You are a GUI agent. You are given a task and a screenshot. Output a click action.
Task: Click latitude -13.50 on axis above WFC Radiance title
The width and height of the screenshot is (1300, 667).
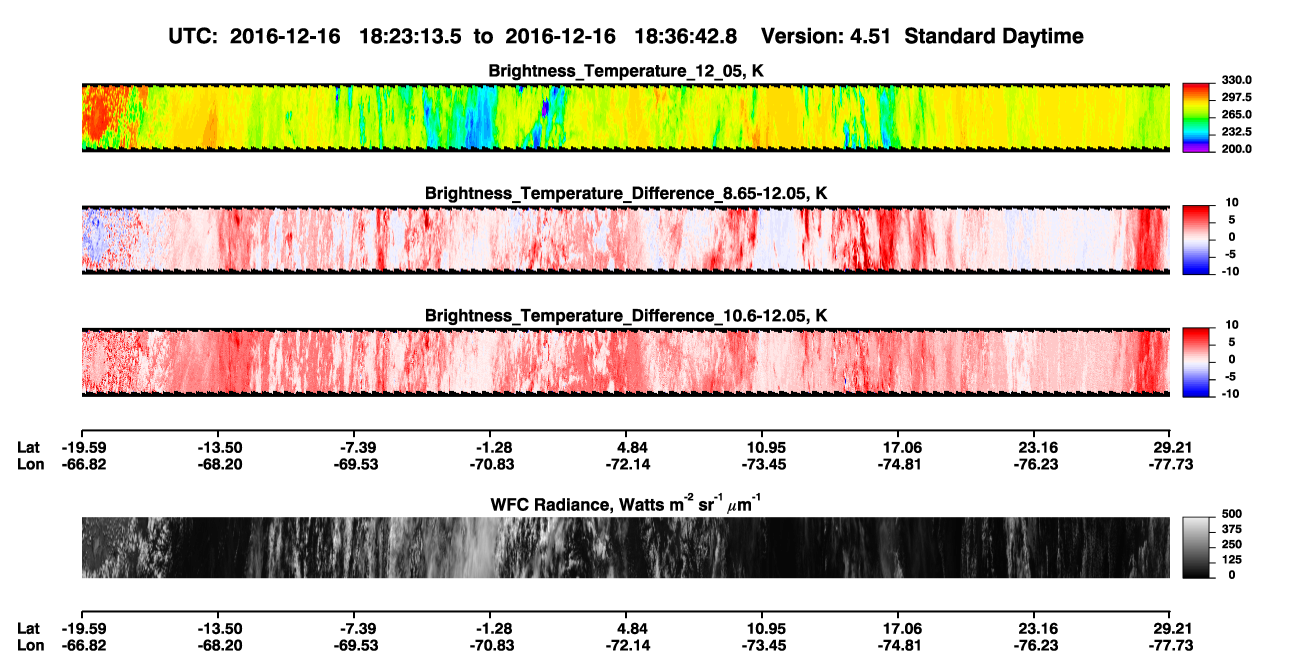click(218, 448)
